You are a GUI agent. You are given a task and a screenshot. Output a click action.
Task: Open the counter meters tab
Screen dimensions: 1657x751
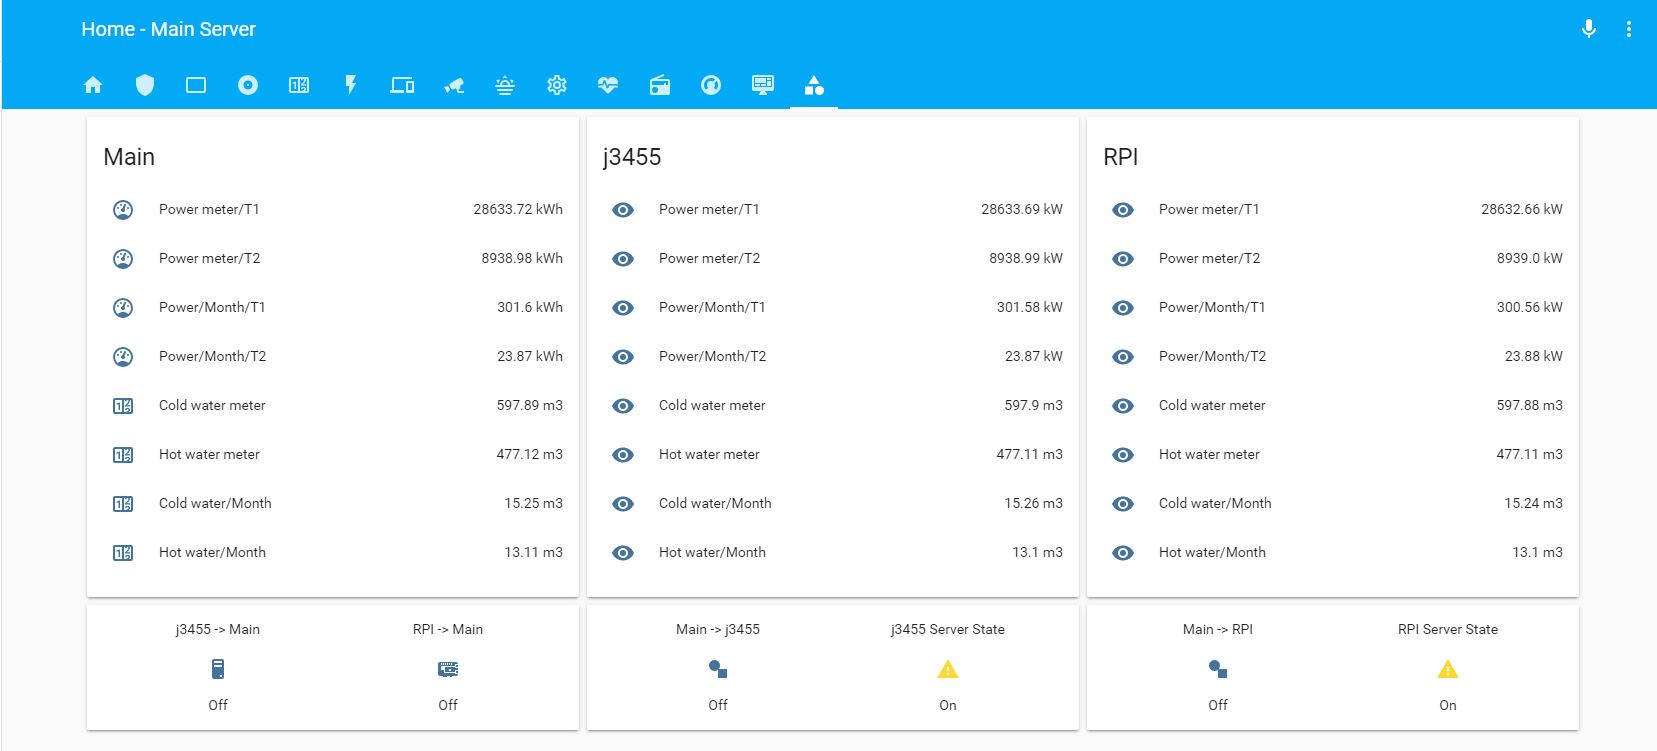point(299,85)
